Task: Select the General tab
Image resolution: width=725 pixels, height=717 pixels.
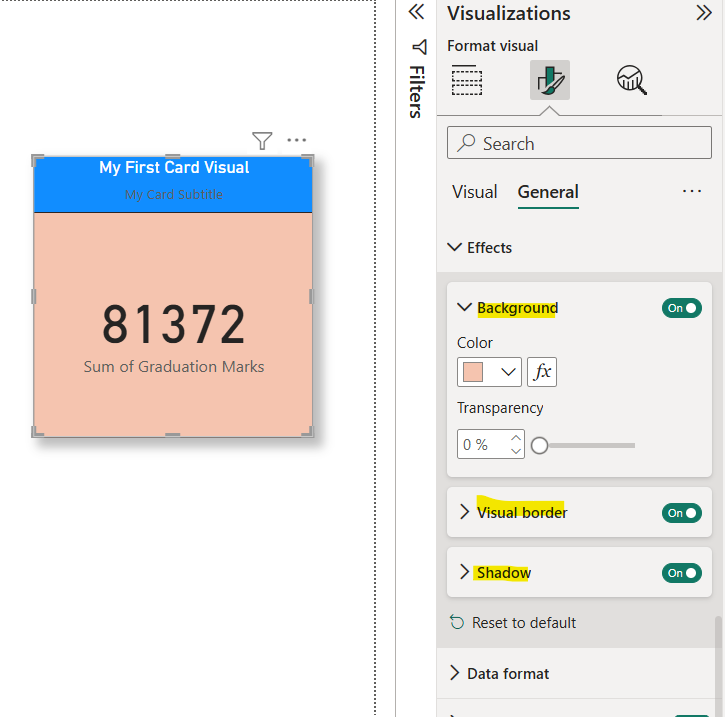Action: coord(548,192)
